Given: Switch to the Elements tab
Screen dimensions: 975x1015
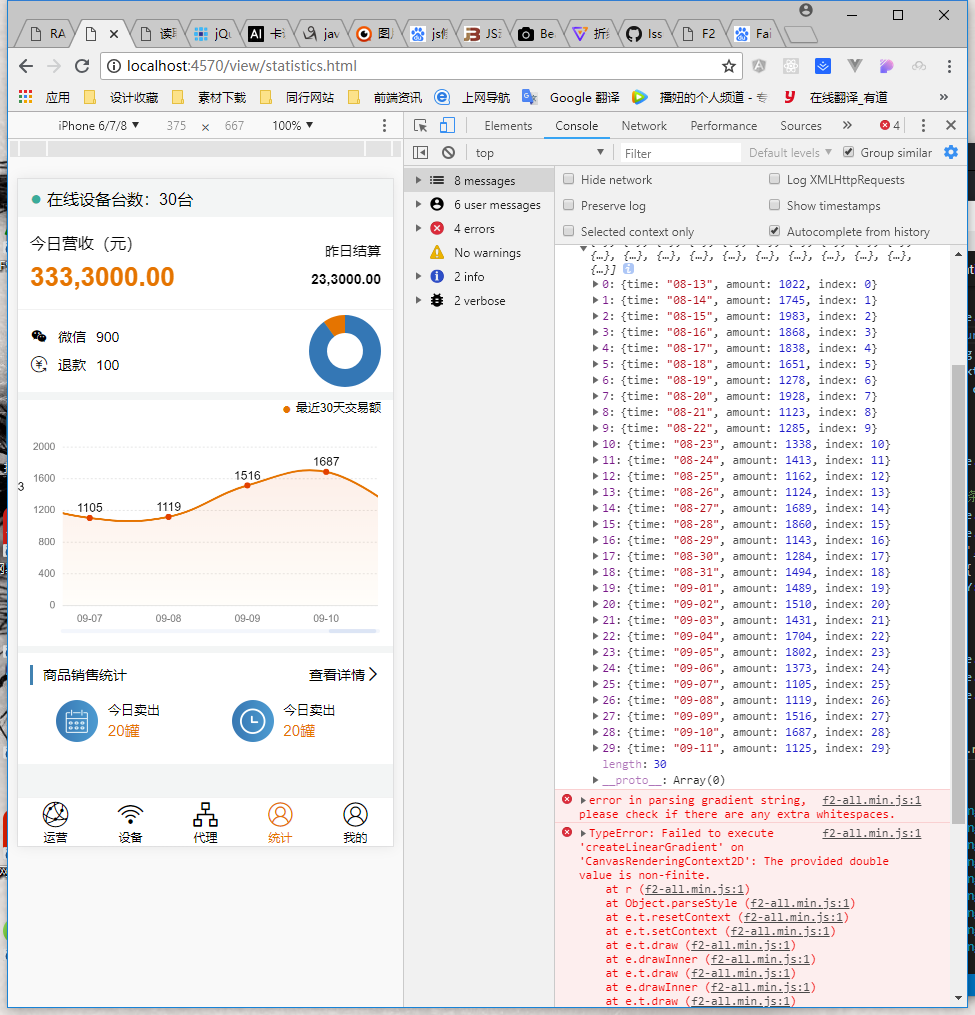Looking at the screenshot, I should click(x=508, y=125).
